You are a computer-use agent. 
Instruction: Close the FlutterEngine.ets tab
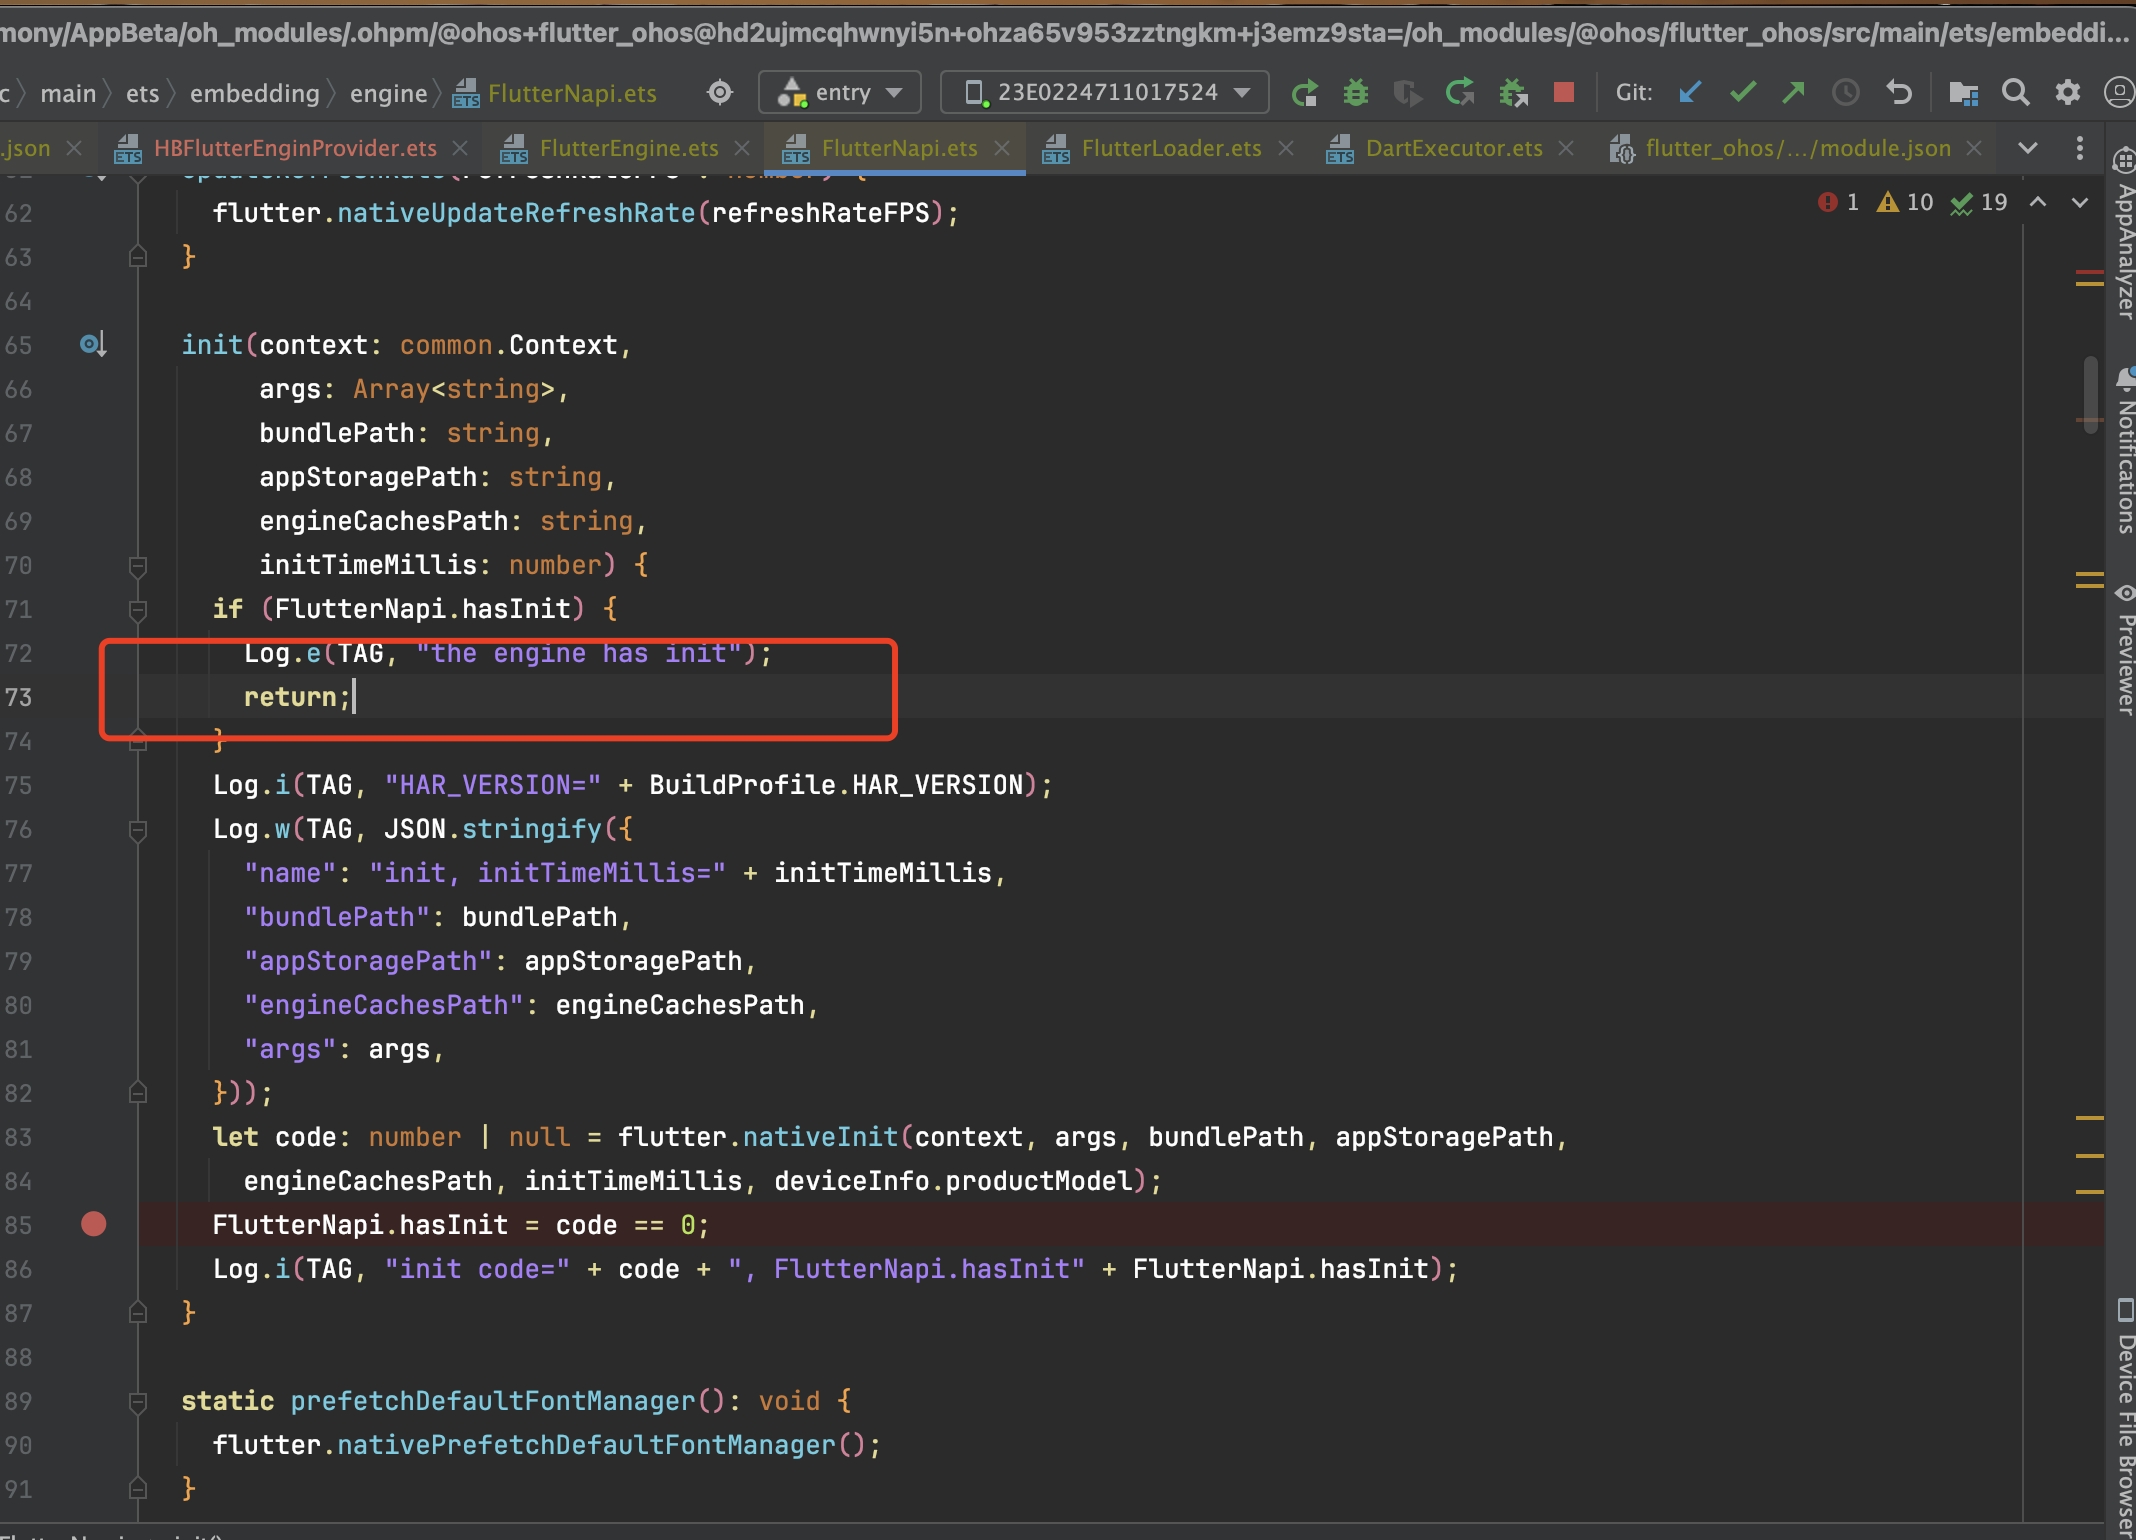(x=742, y=148)
